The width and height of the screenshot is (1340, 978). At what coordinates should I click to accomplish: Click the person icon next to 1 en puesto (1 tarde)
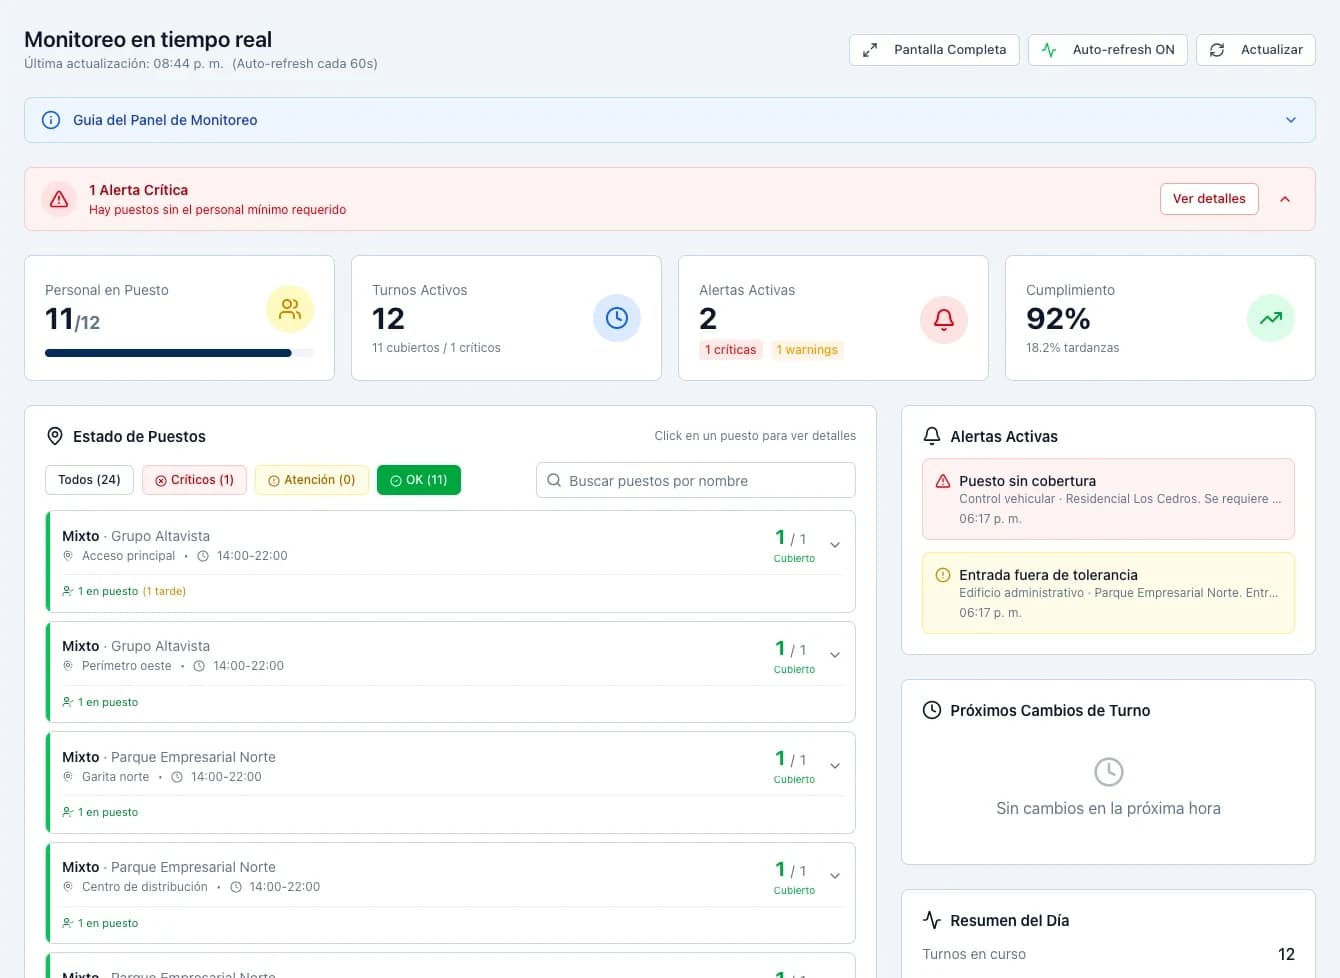(x=68, y=591)
